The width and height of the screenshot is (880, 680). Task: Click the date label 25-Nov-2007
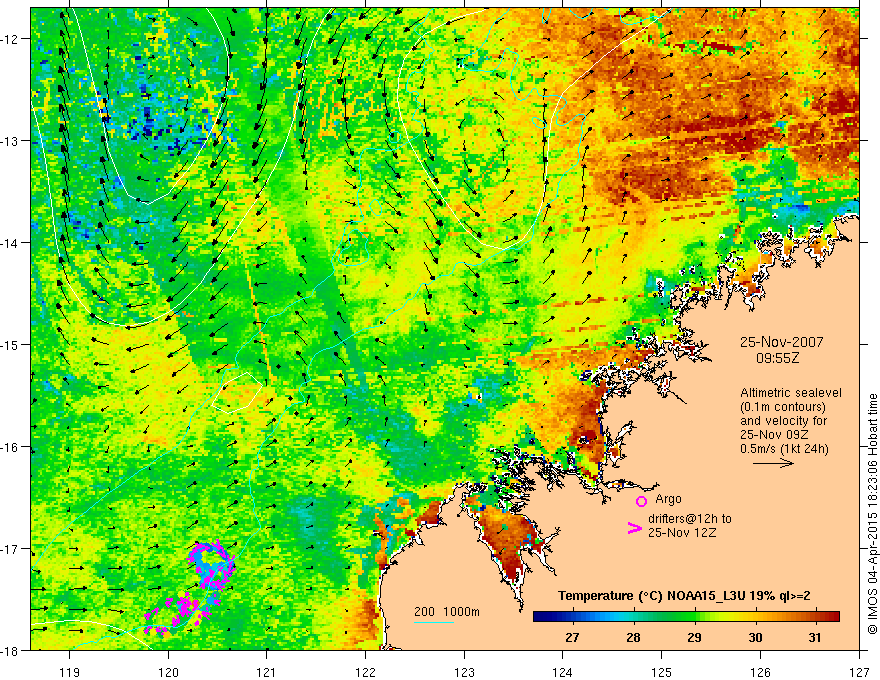pyautogui.click(x=781, y=342)
